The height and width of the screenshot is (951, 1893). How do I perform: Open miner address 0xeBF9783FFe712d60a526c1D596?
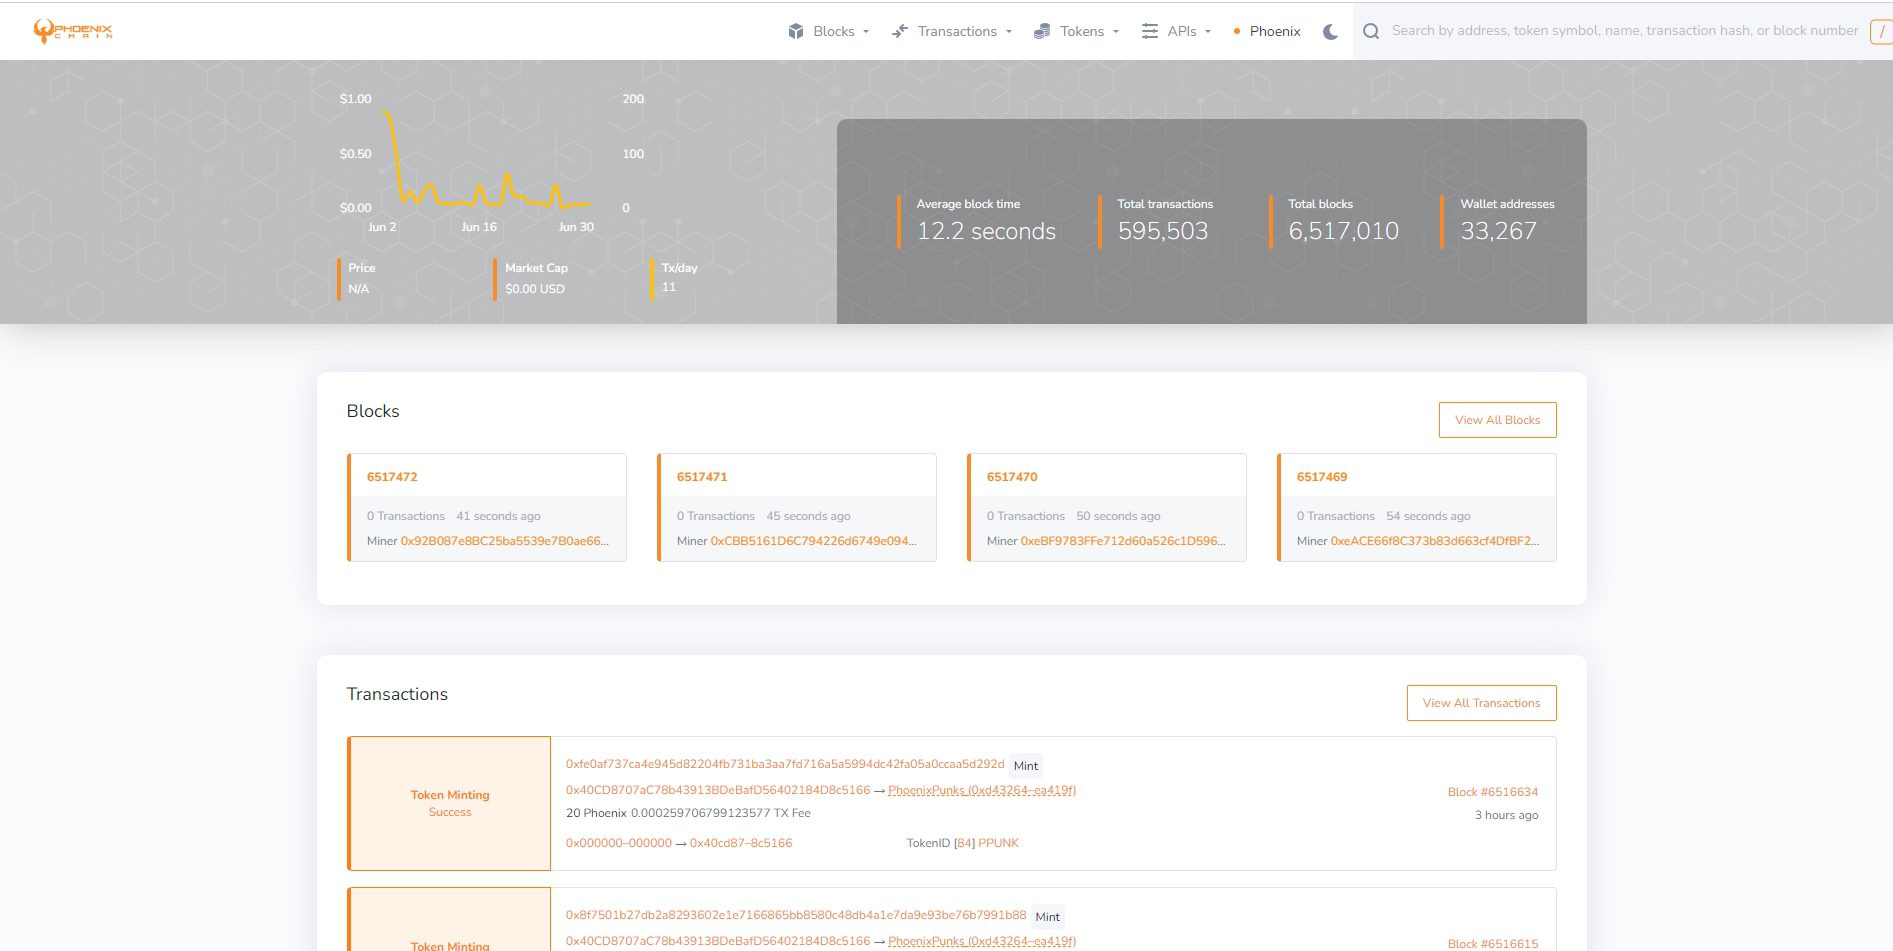coord(1123,541)
